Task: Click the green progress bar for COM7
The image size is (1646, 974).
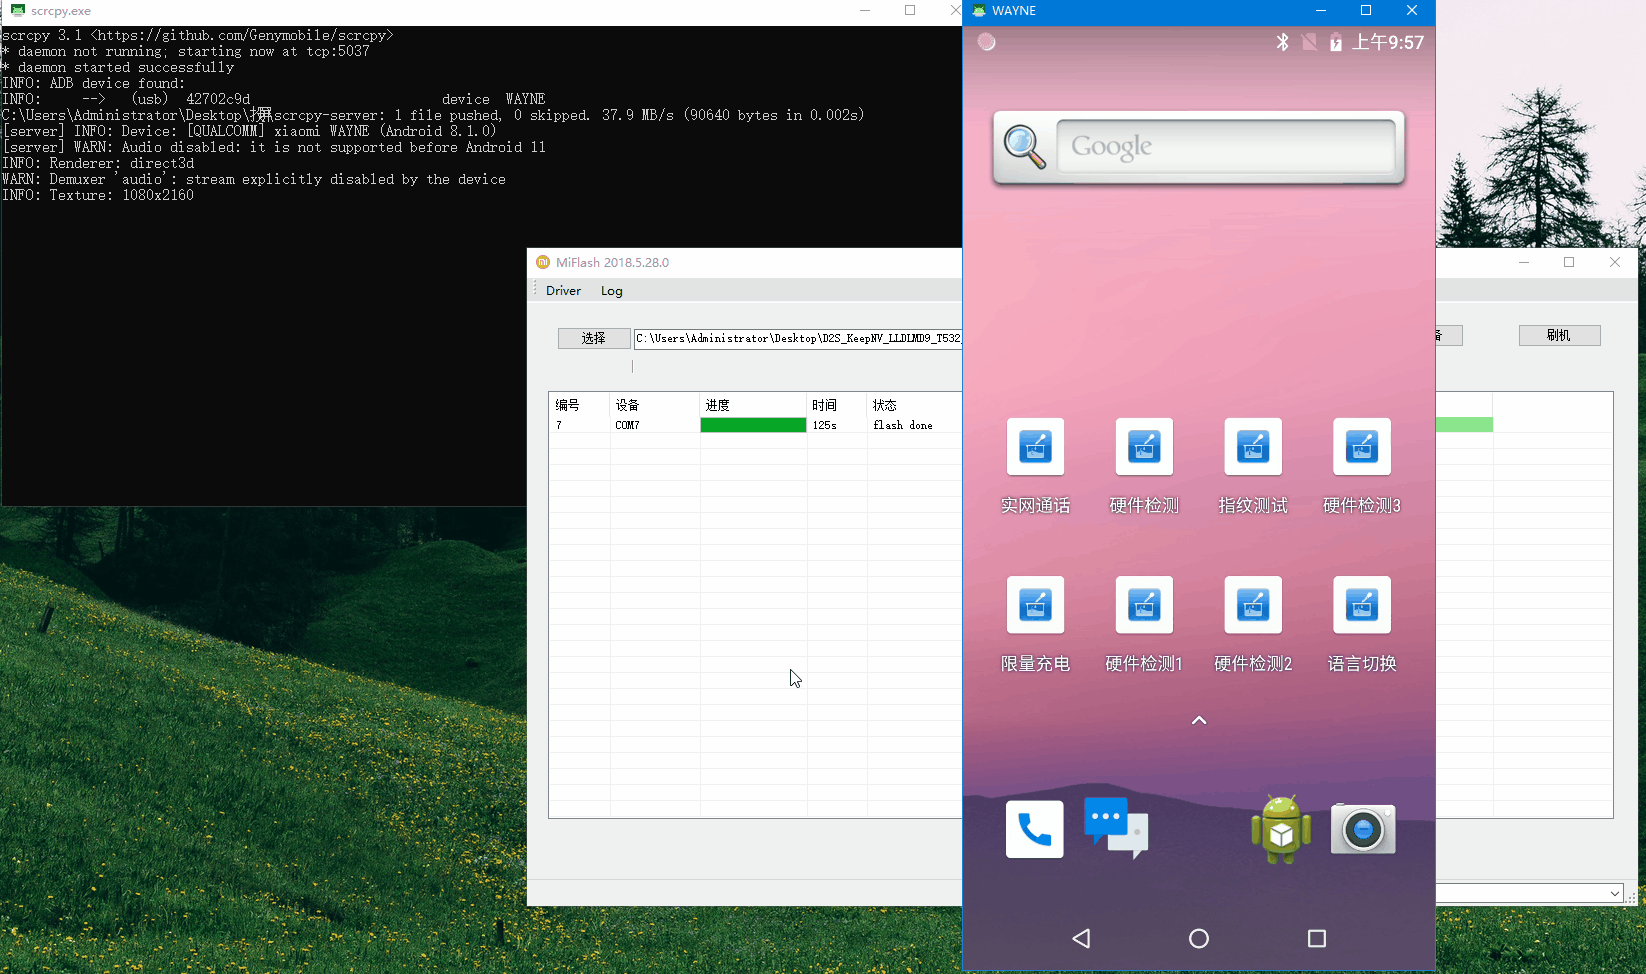Action: [x=753, y=425]
